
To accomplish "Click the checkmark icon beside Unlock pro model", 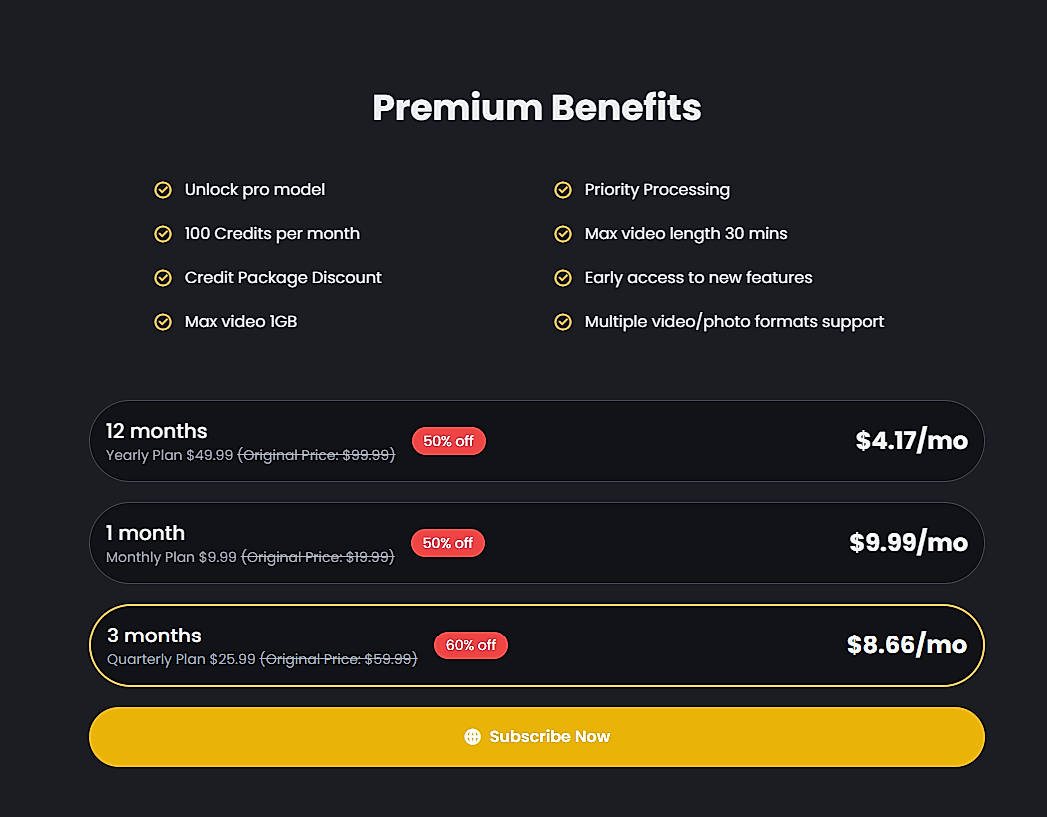I will (x=163, y=190).
